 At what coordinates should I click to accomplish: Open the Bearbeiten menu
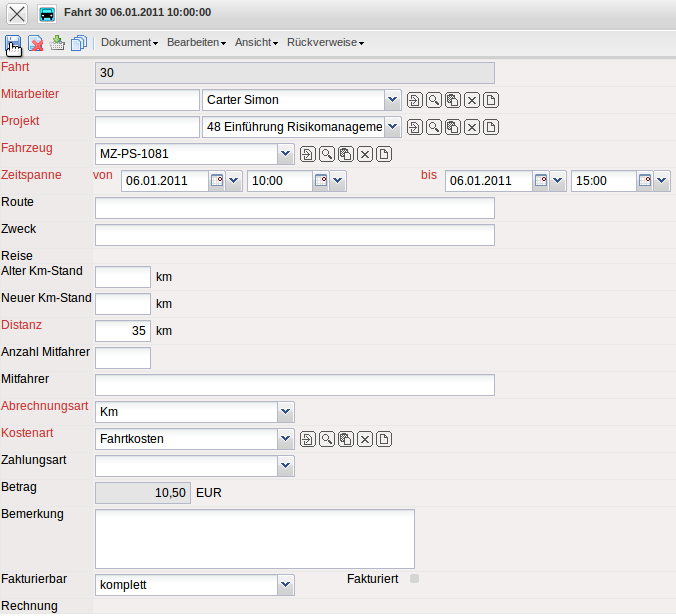point(196,43)
